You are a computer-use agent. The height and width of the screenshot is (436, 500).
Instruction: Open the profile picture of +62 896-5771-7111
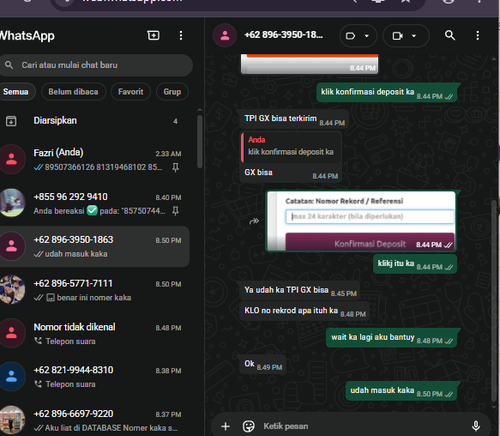click(12, 290)
